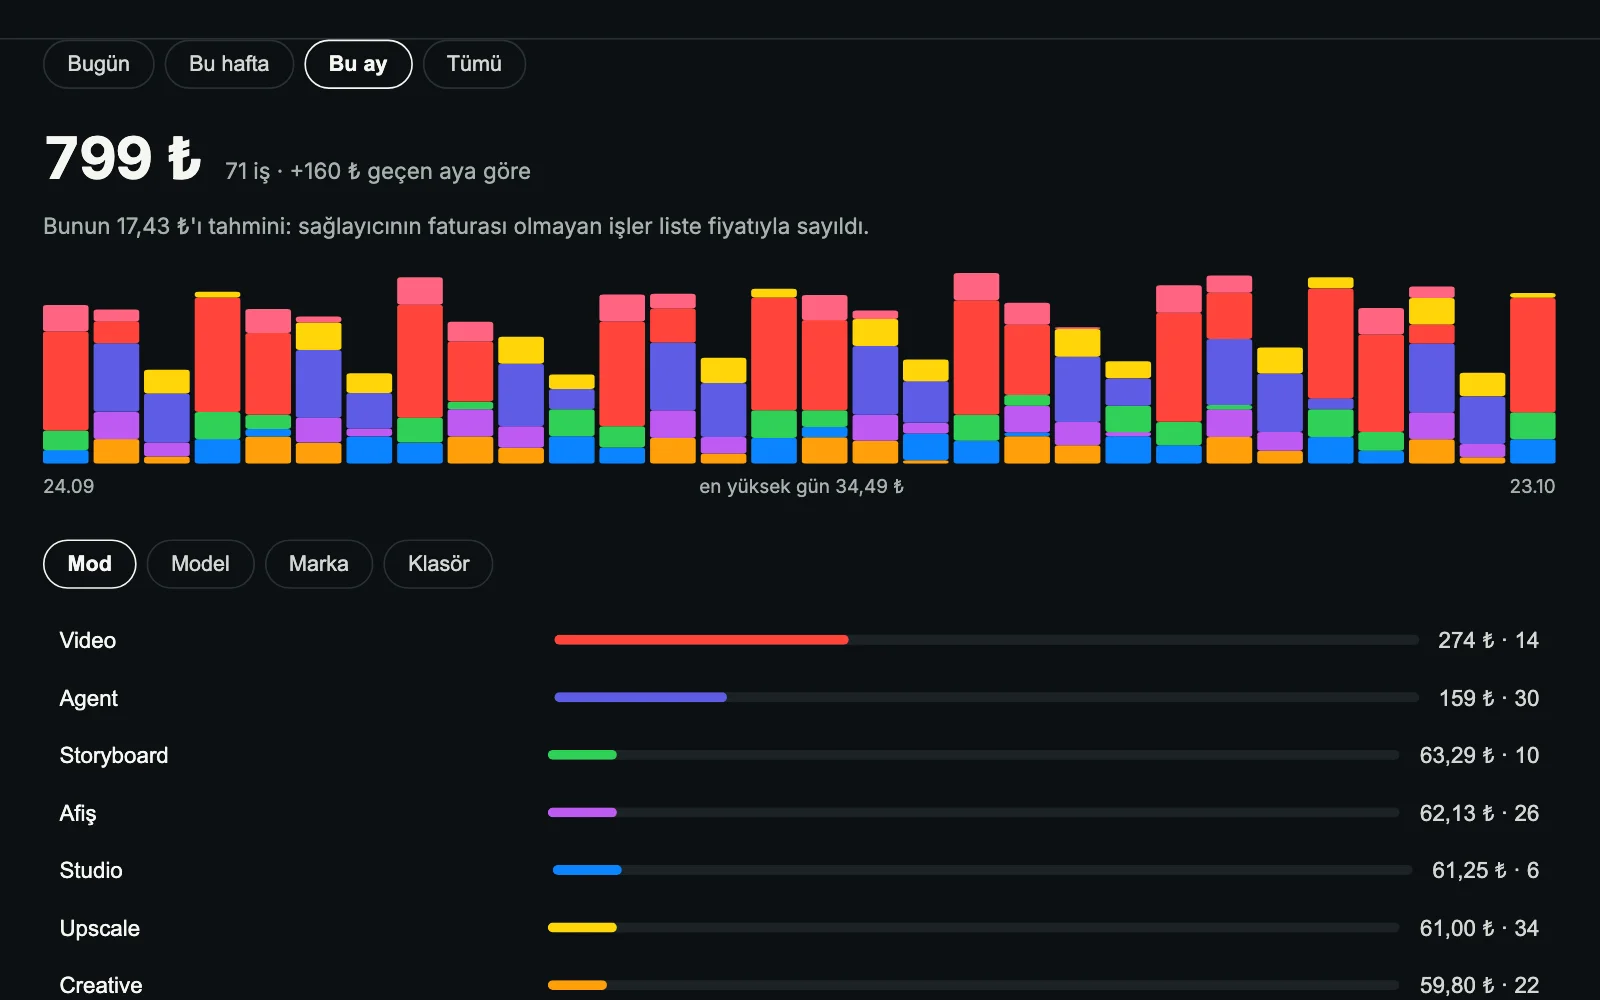Group breakdown by Model
The height and width of the screenshot is (1000, 1600).
pos(200,564)
